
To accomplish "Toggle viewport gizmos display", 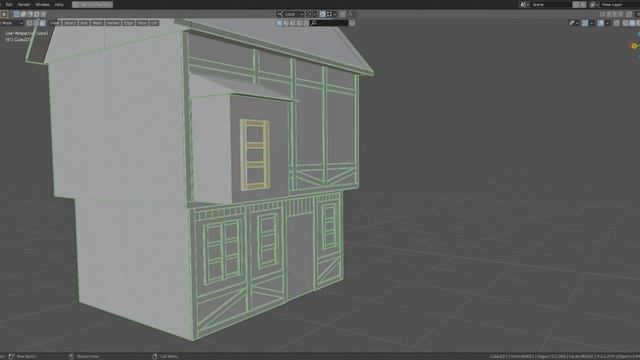I will (x=585, y=23).
